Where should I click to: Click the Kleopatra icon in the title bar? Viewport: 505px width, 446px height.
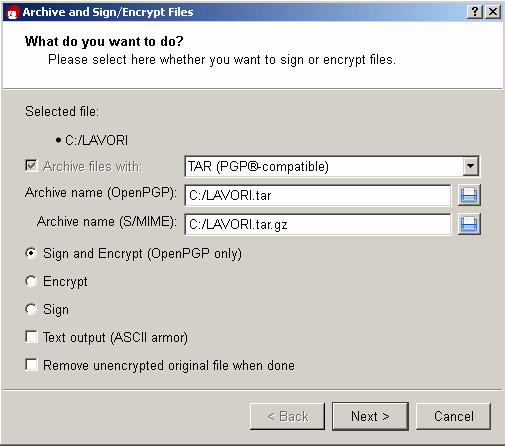click(12, 12)
